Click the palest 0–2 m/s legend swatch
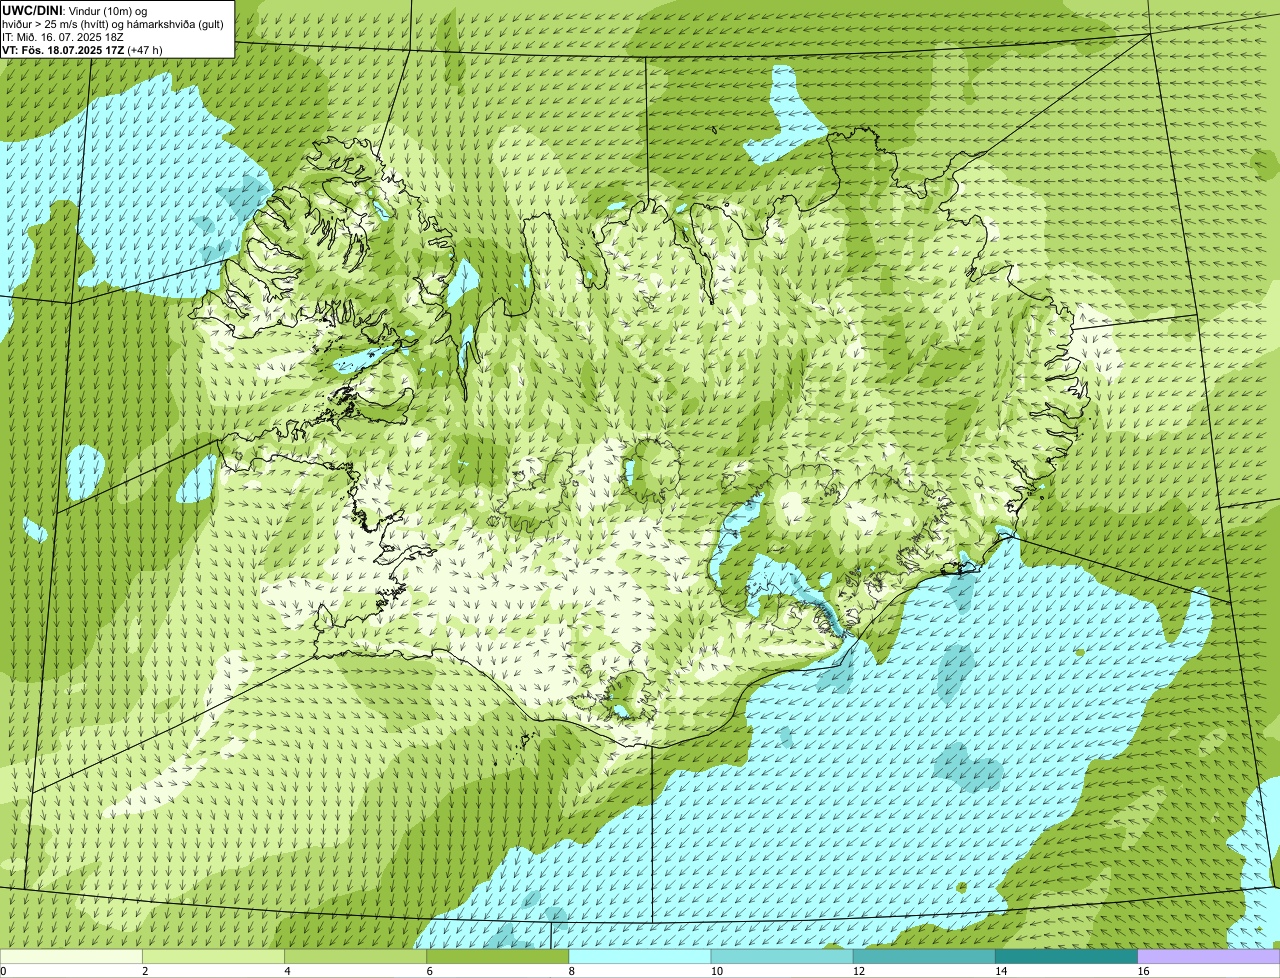The width and height of the screenshot is (1280, 978). (71, 956)
